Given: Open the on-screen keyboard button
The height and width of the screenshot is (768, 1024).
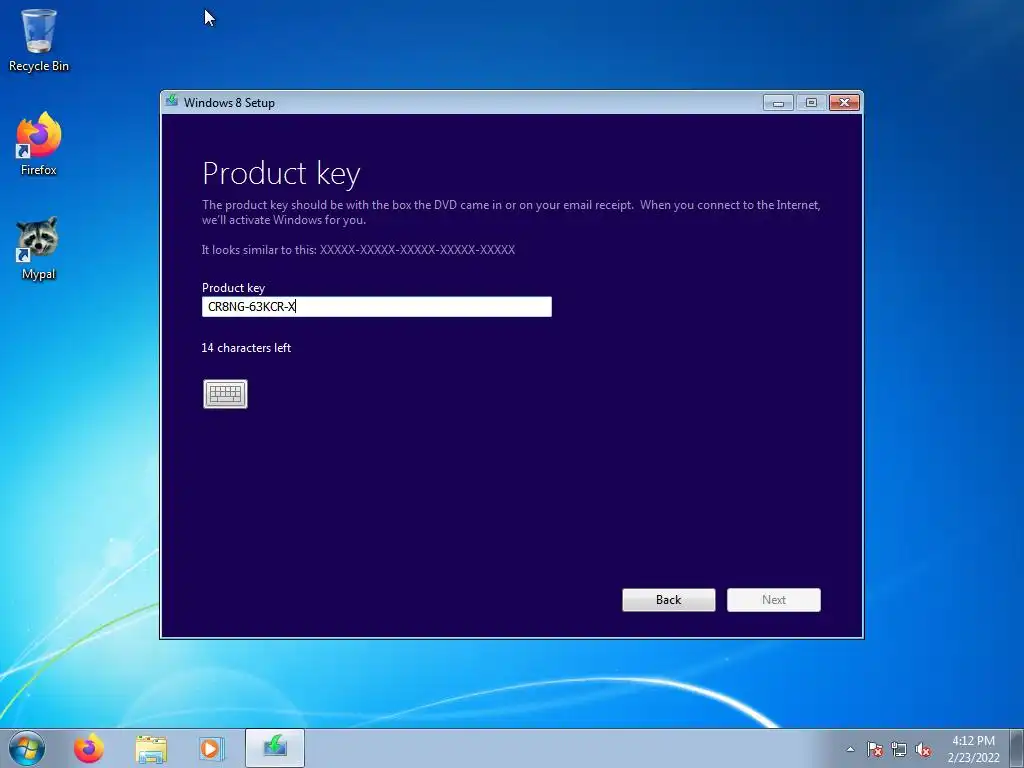Looking at the screenshot, I should point(225,394).
